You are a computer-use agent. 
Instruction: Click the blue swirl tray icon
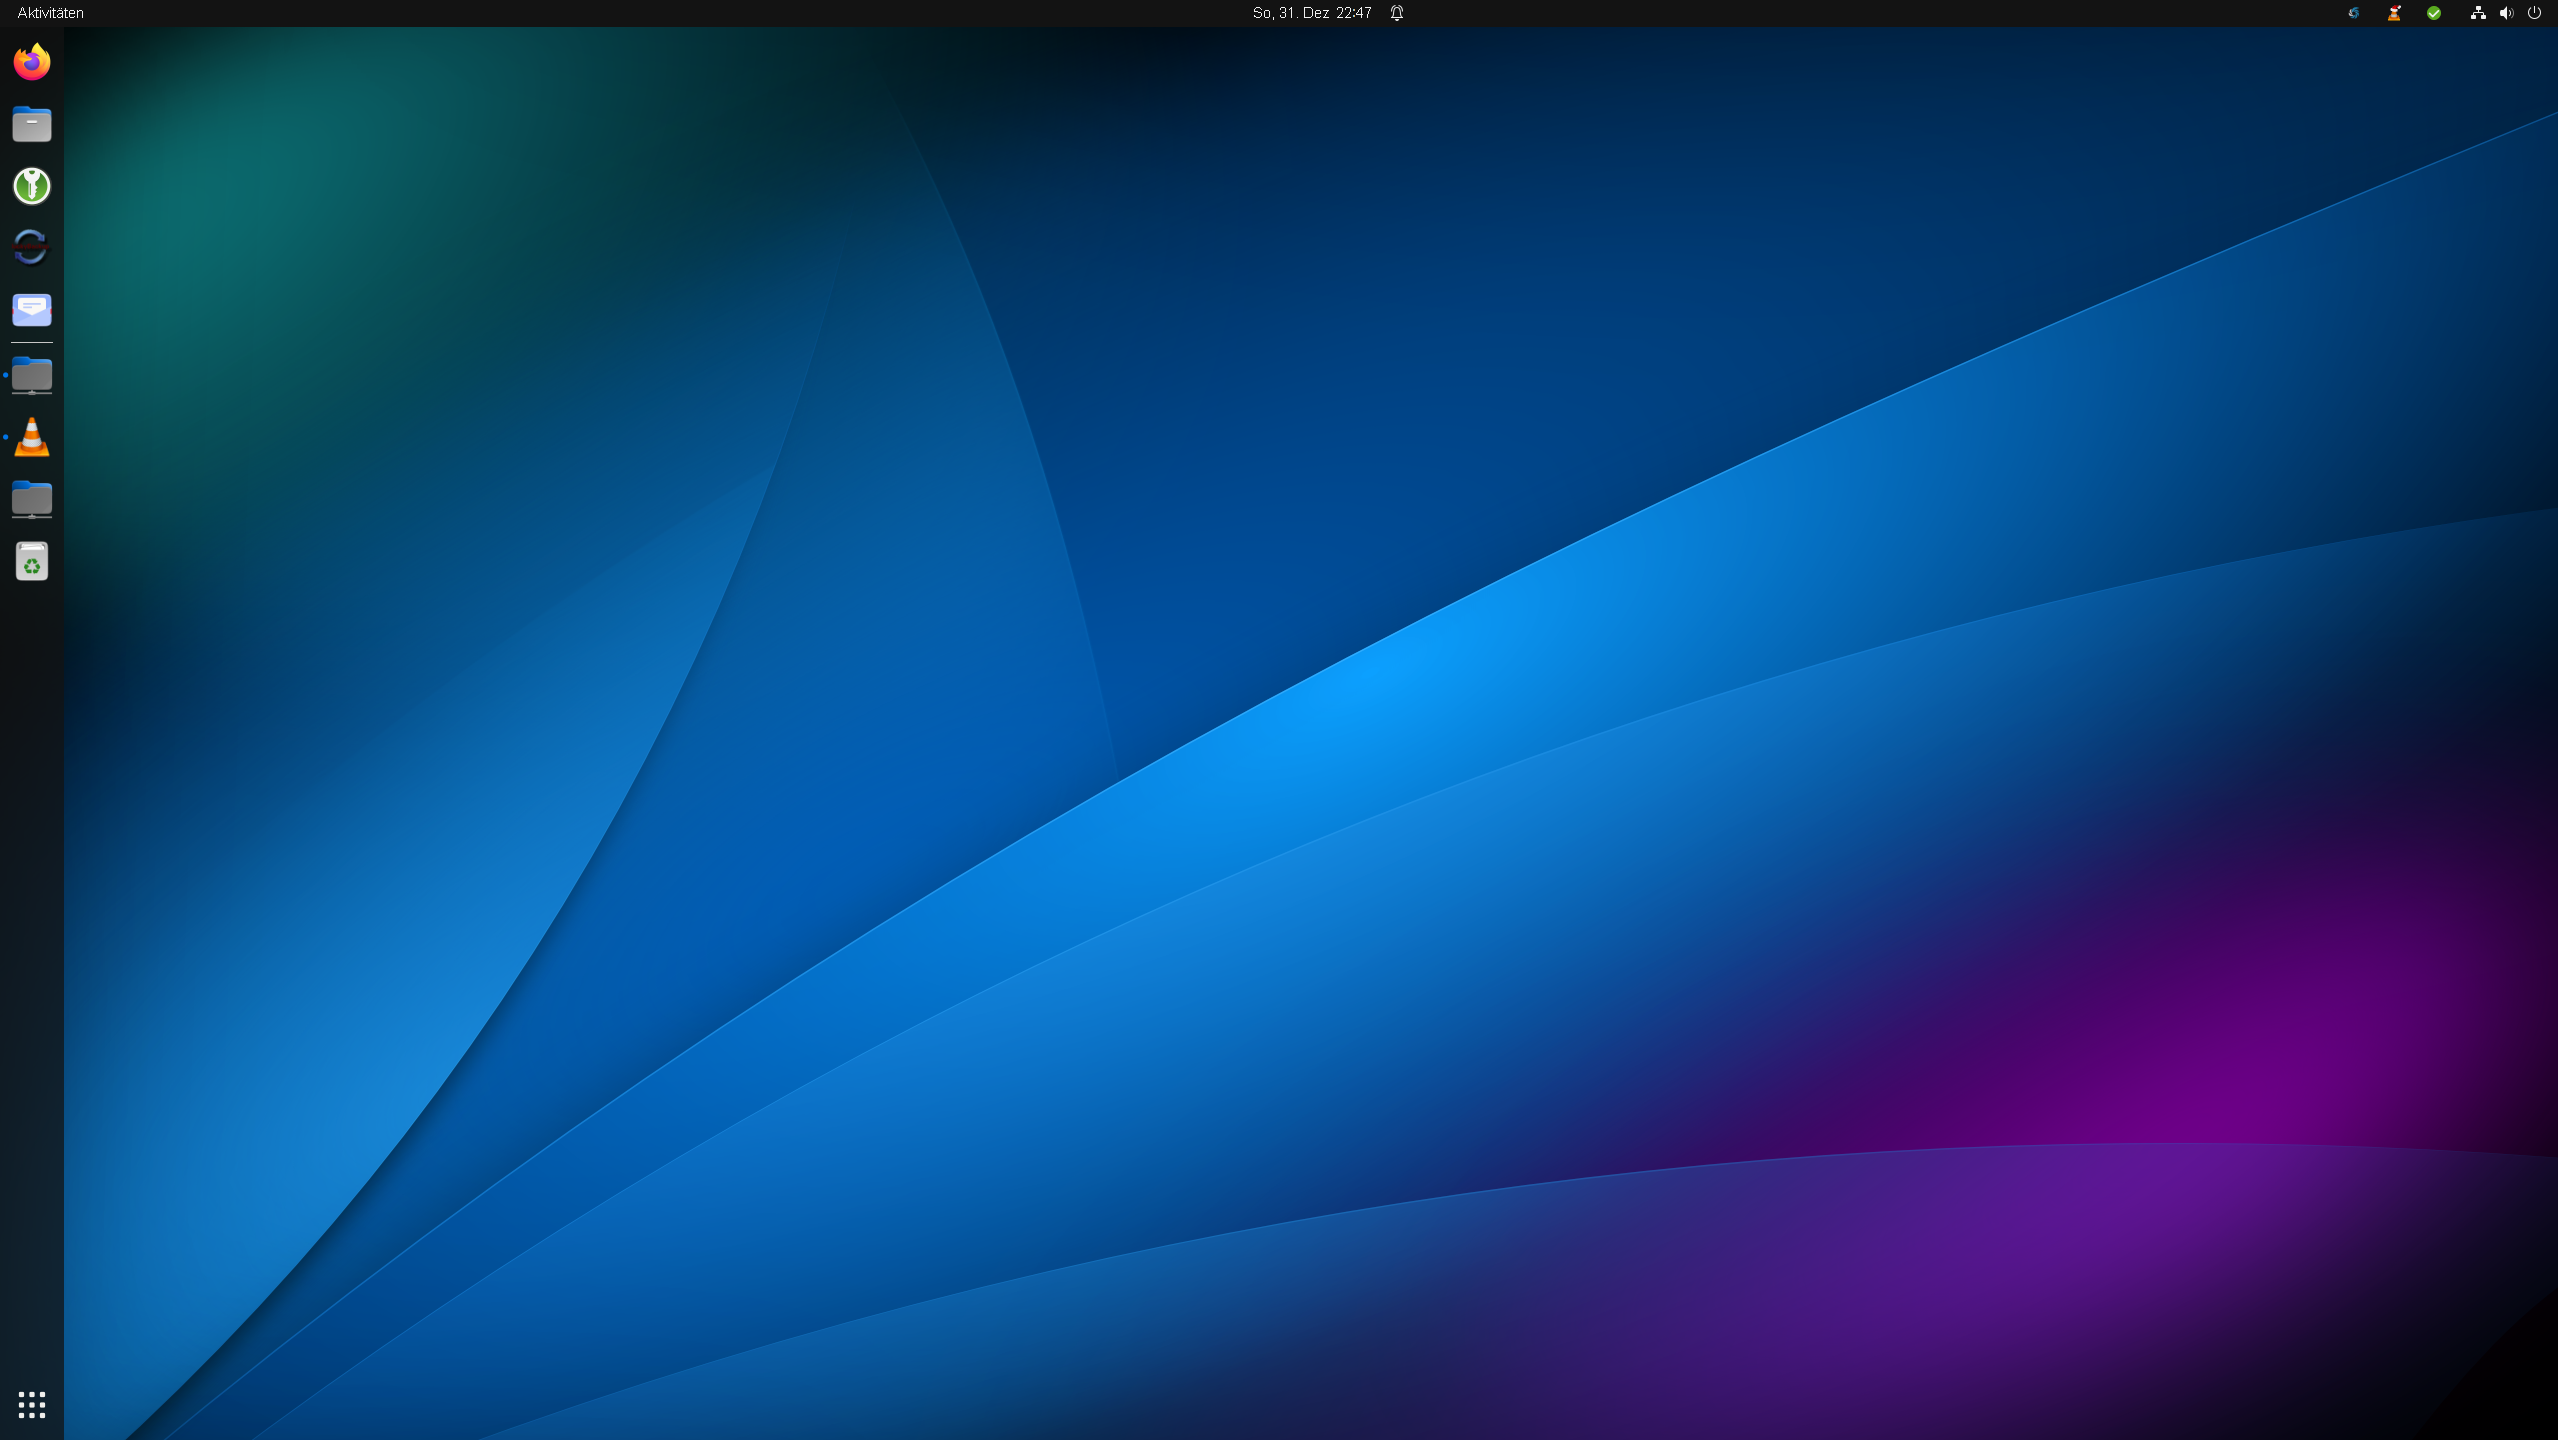click(2354, 13)
